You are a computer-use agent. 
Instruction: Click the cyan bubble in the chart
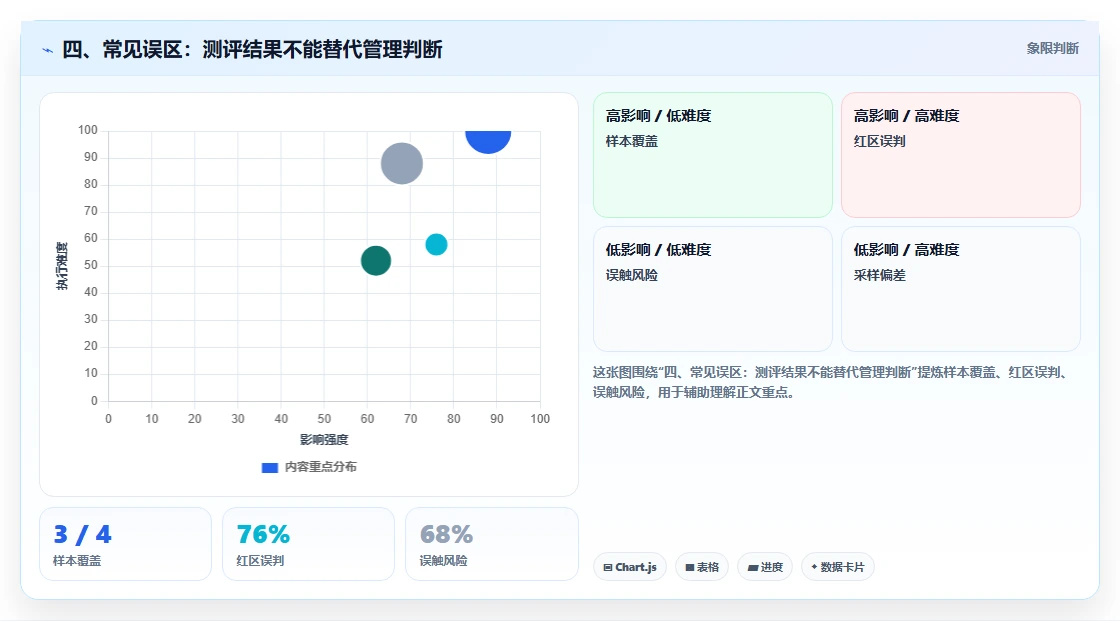(x=436, y=244)
